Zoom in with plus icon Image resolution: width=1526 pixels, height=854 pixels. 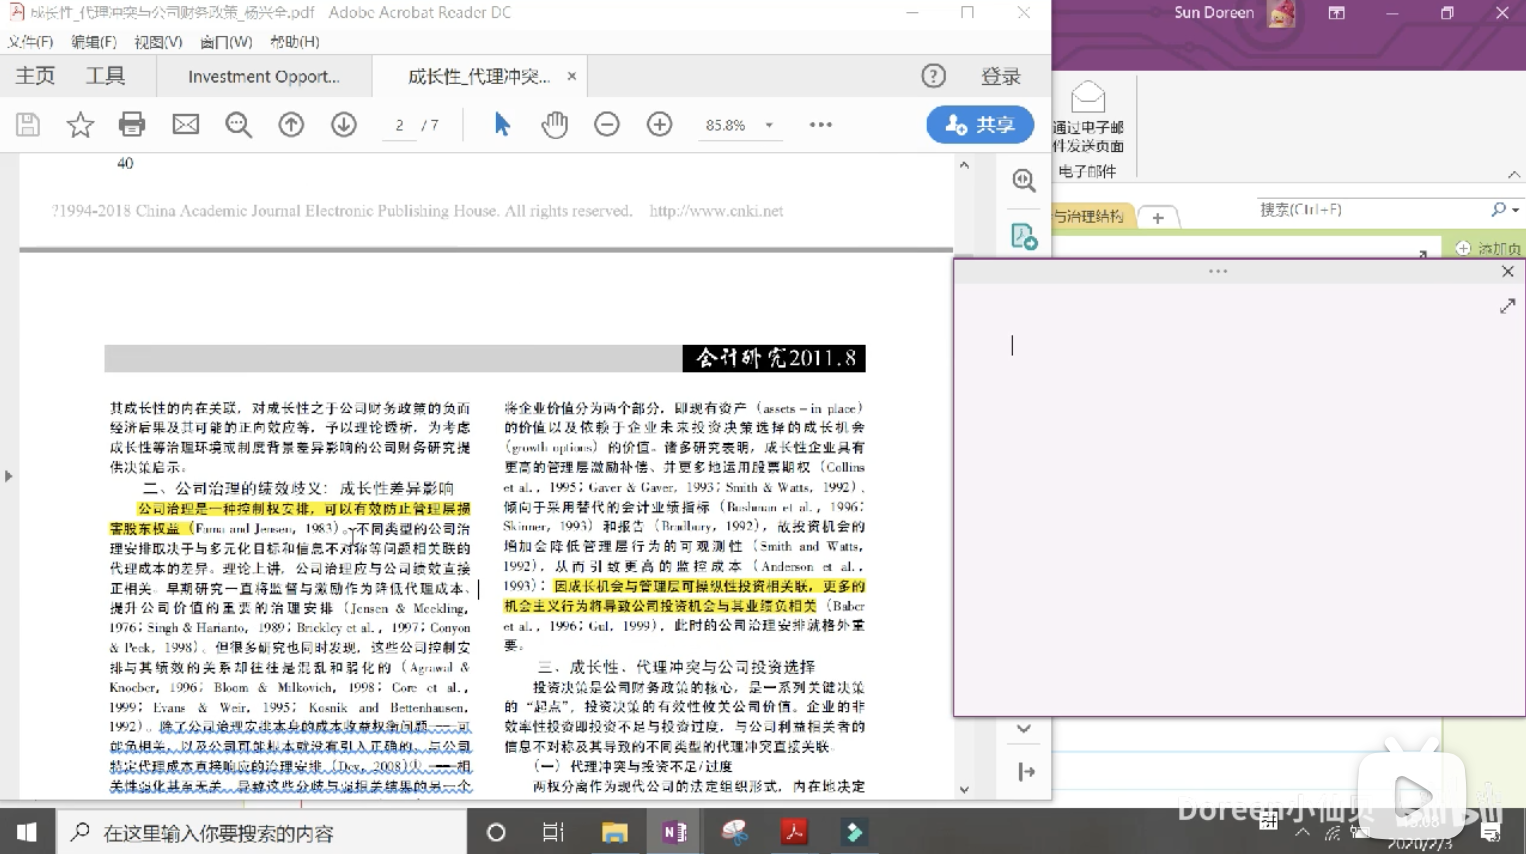660,125
